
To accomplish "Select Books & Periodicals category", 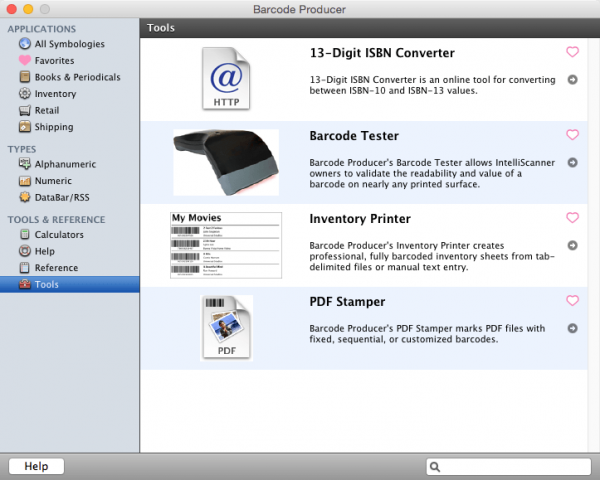I will [70, 77].
